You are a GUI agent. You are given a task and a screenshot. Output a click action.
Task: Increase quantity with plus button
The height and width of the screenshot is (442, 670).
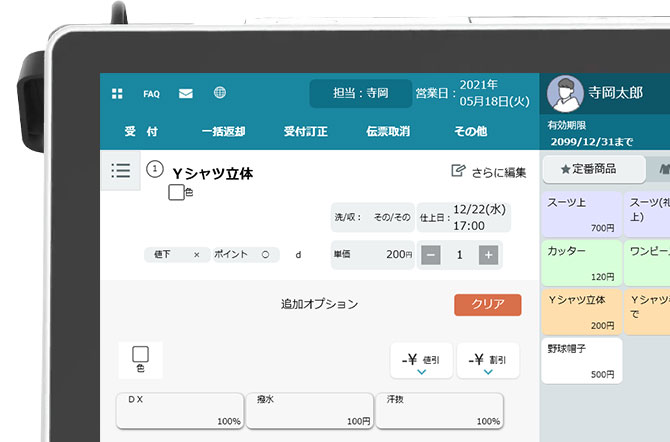point(488,255)
